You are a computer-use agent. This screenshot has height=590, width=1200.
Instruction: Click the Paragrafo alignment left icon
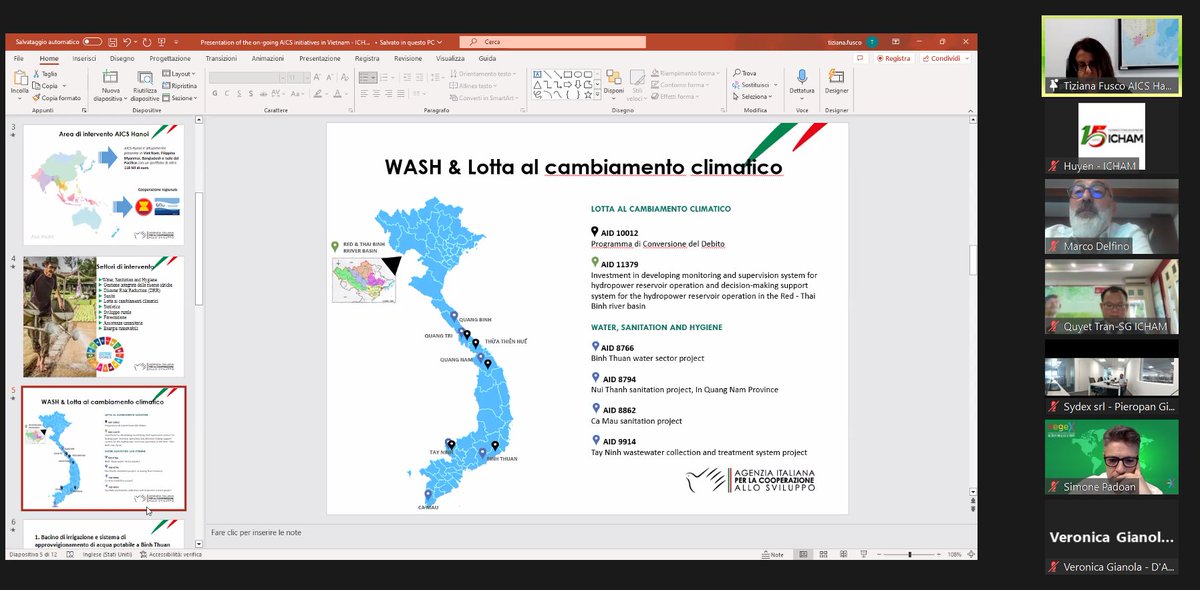point(366,93)
